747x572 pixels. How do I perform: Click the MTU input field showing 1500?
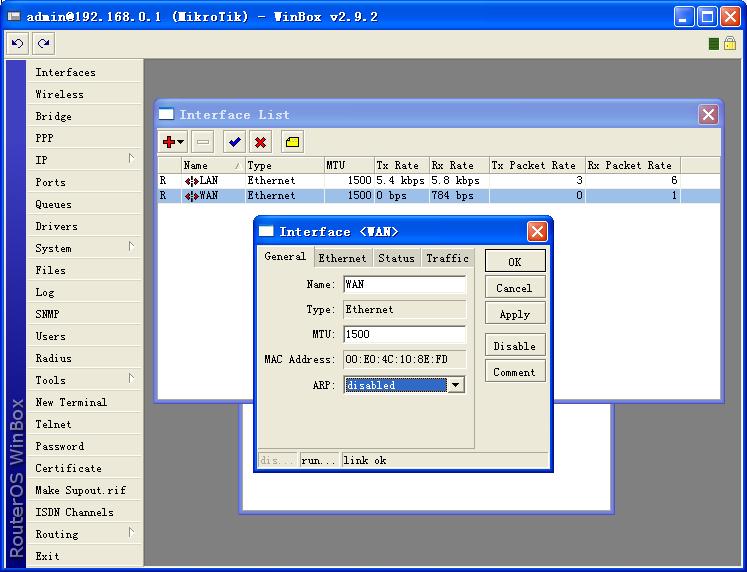[404, 334]
